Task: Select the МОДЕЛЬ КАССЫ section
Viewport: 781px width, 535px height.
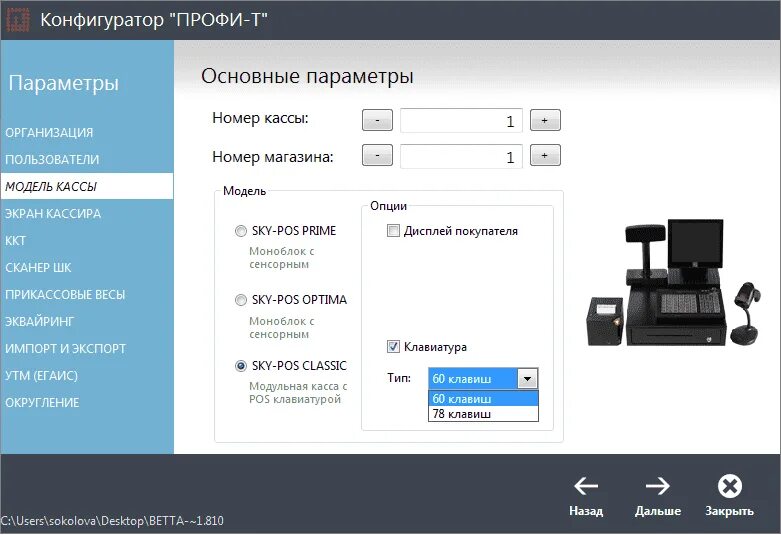Action: click(x=87, y=186)
